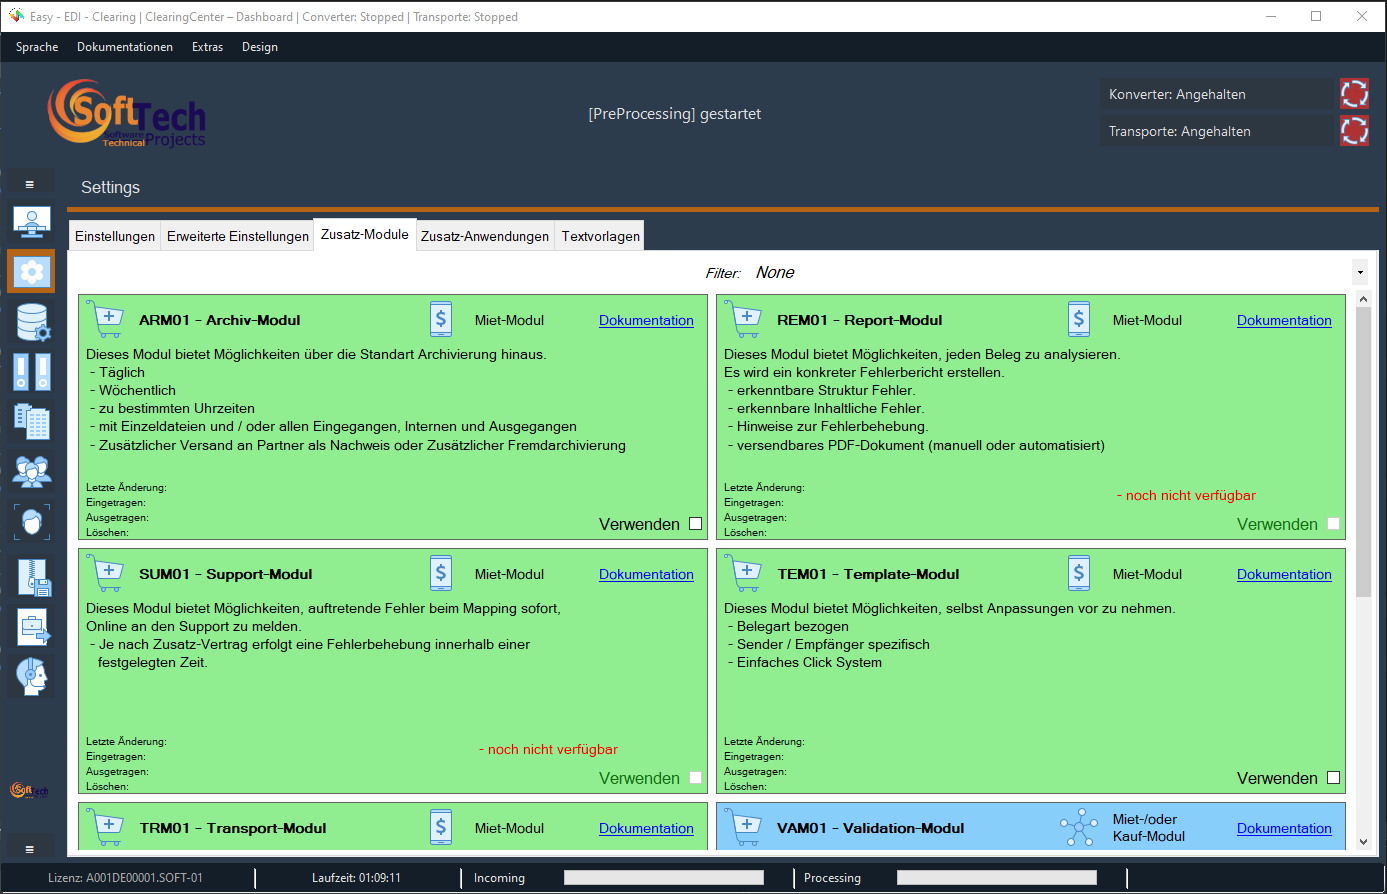Open the Filter dropdown arrow
Screen dimensions: 1387x894
pyautogui.click(x=1360, y=272)
